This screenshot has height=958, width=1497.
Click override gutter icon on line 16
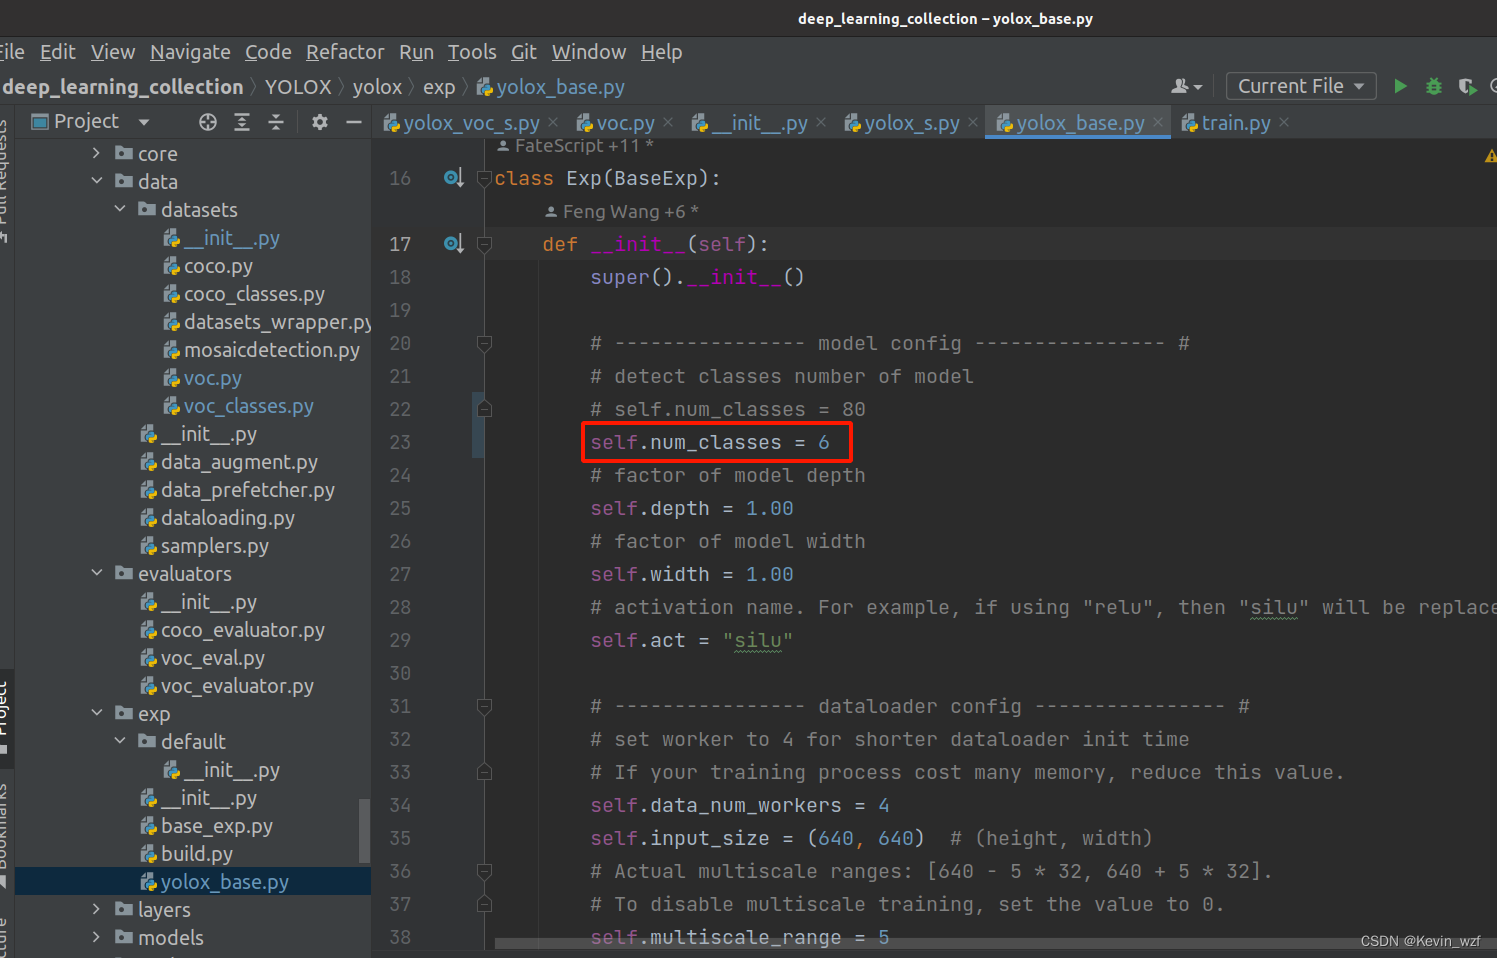(x=453, y=178)
